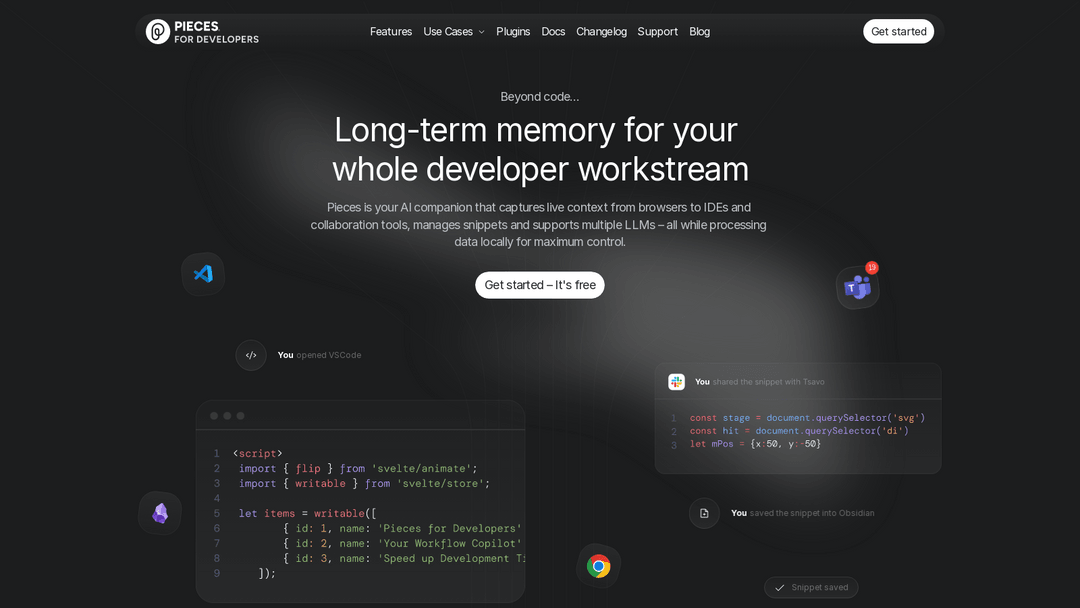Click the VS Code floating icon
This screenshot has width=1080, height=608.
(203, 274)
